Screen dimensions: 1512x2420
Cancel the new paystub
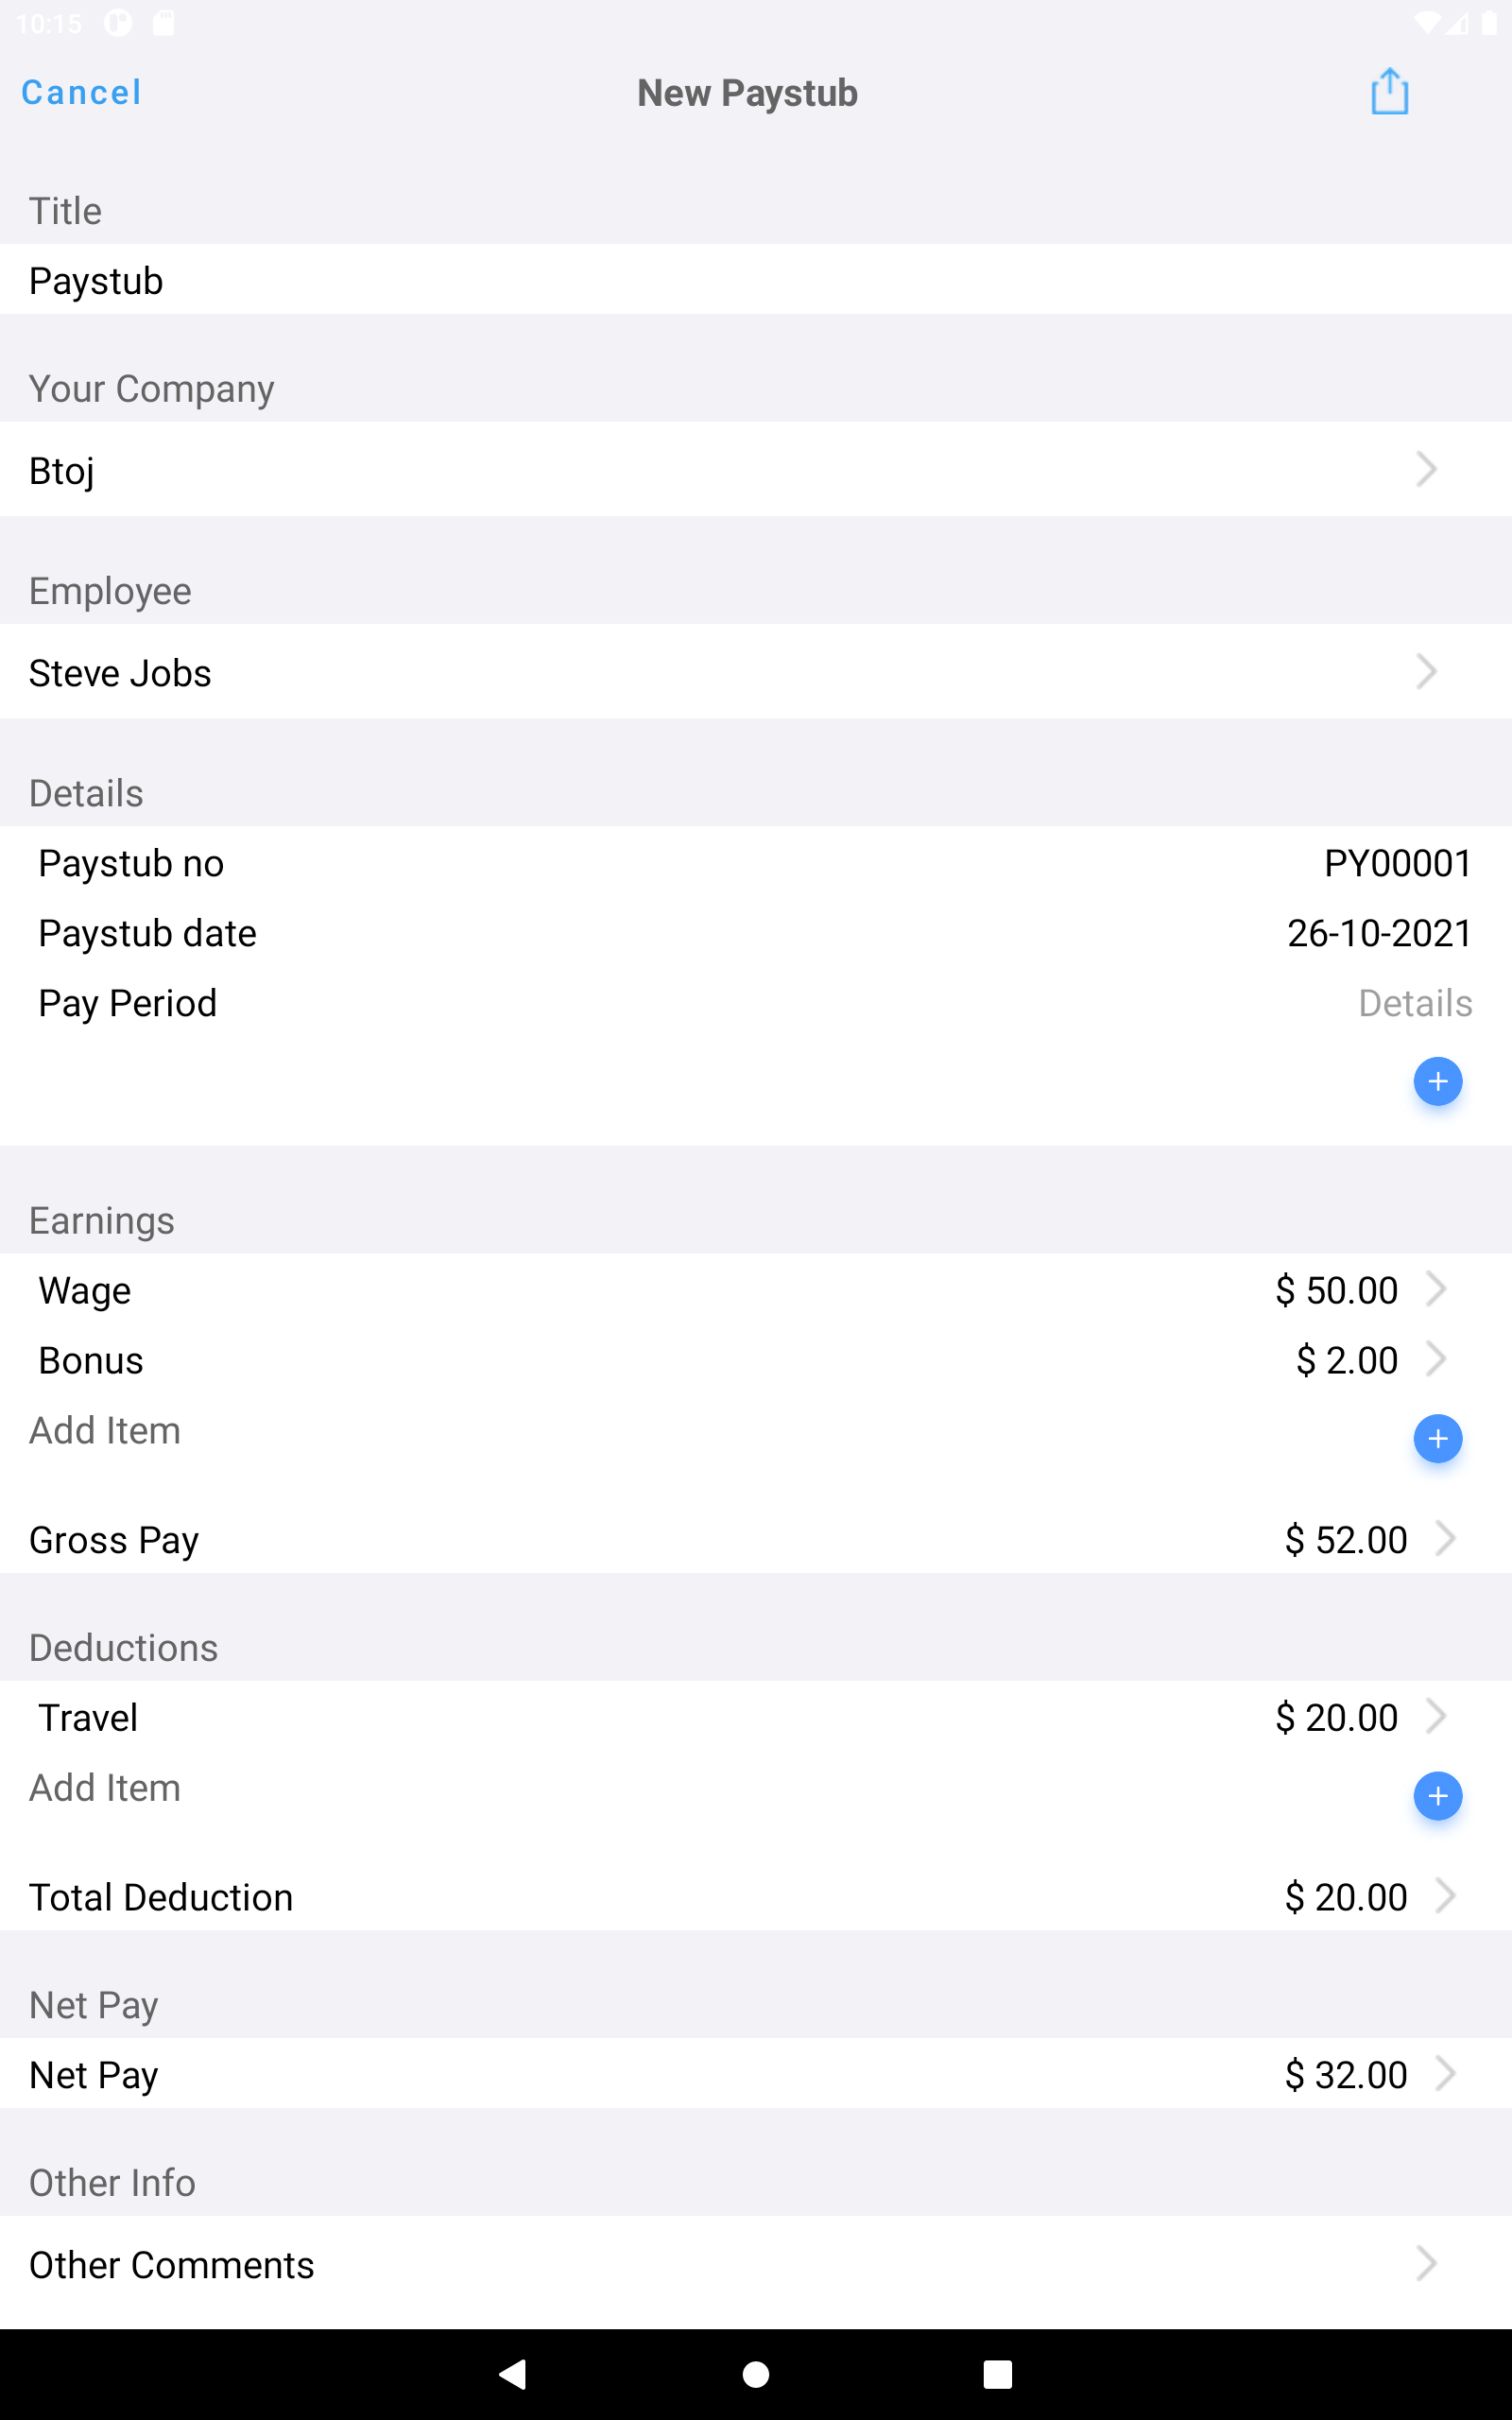pyautogui.click(x=81, y=93)
